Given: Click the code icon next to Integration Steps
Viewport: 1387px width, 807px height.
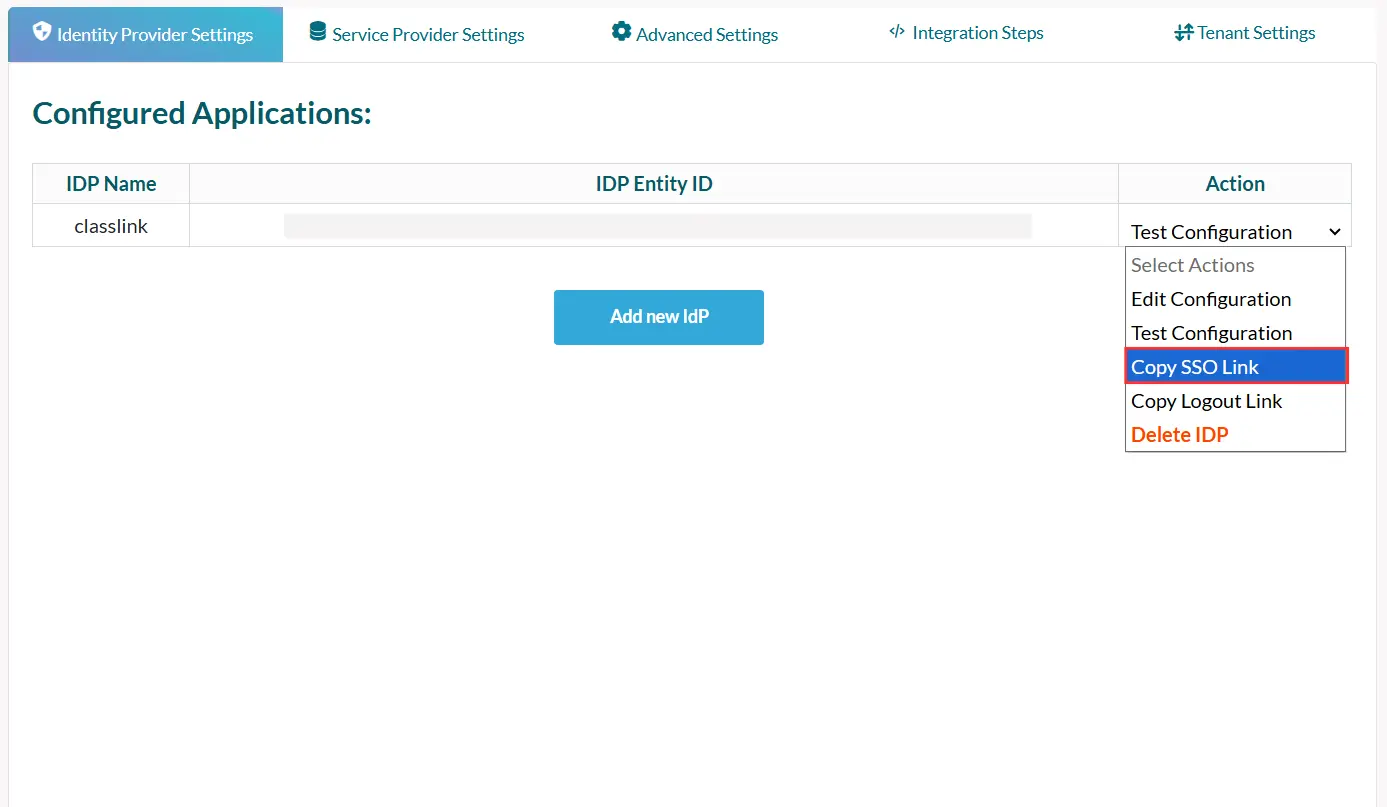Looking at the screenshot, I should pos(897,32).
